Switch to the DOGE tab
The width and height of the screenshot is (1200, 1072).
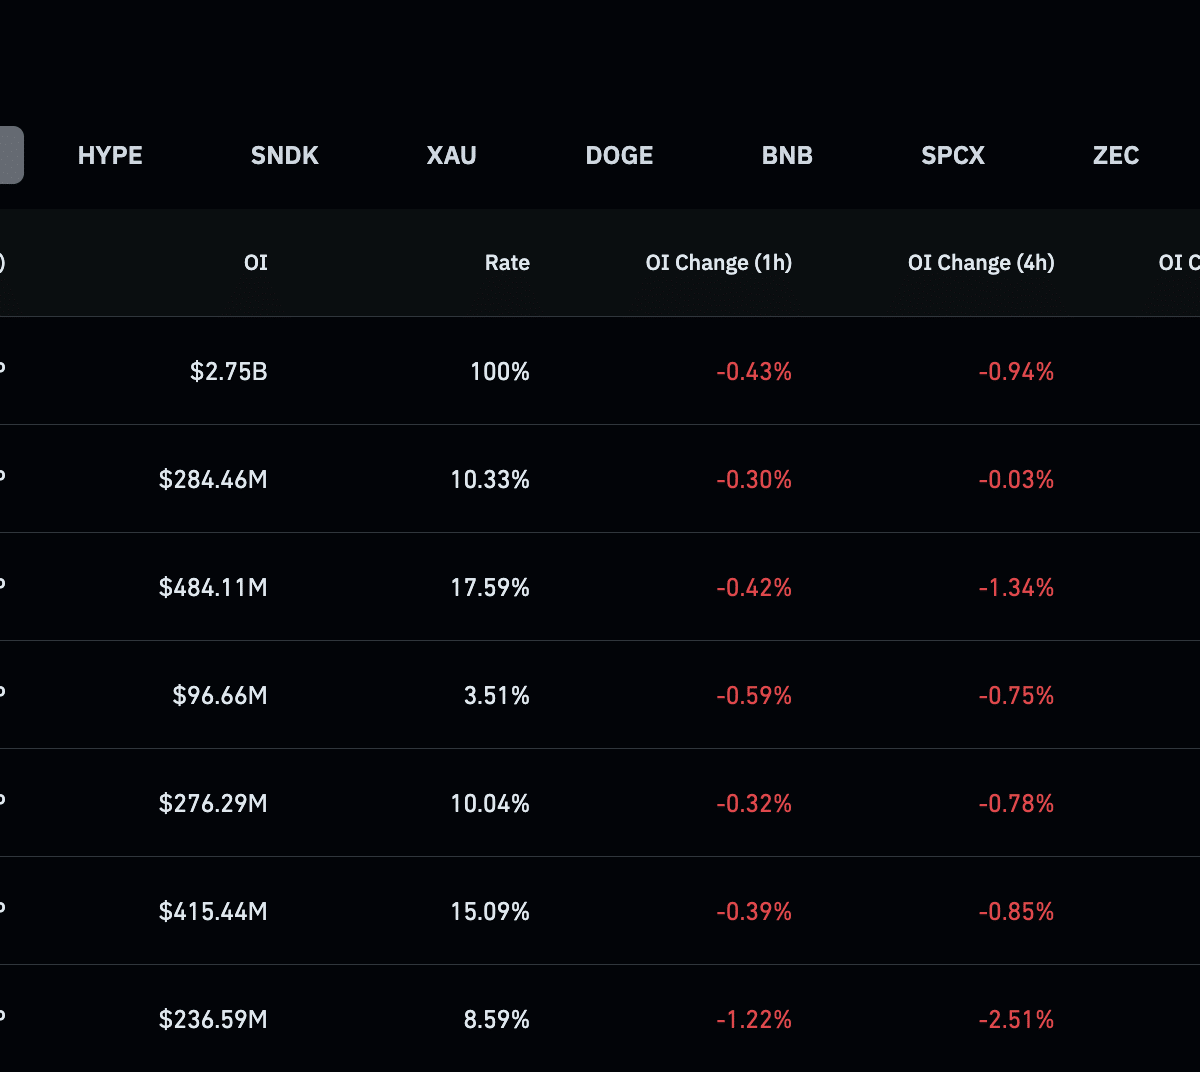click(x=619, y=155)
